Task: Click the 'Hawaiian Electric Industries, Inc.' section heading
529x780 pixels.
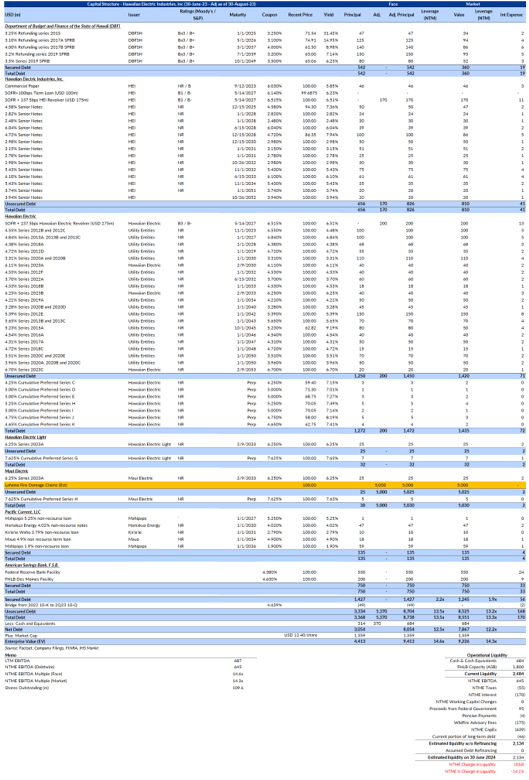Action: pos(34,79)
